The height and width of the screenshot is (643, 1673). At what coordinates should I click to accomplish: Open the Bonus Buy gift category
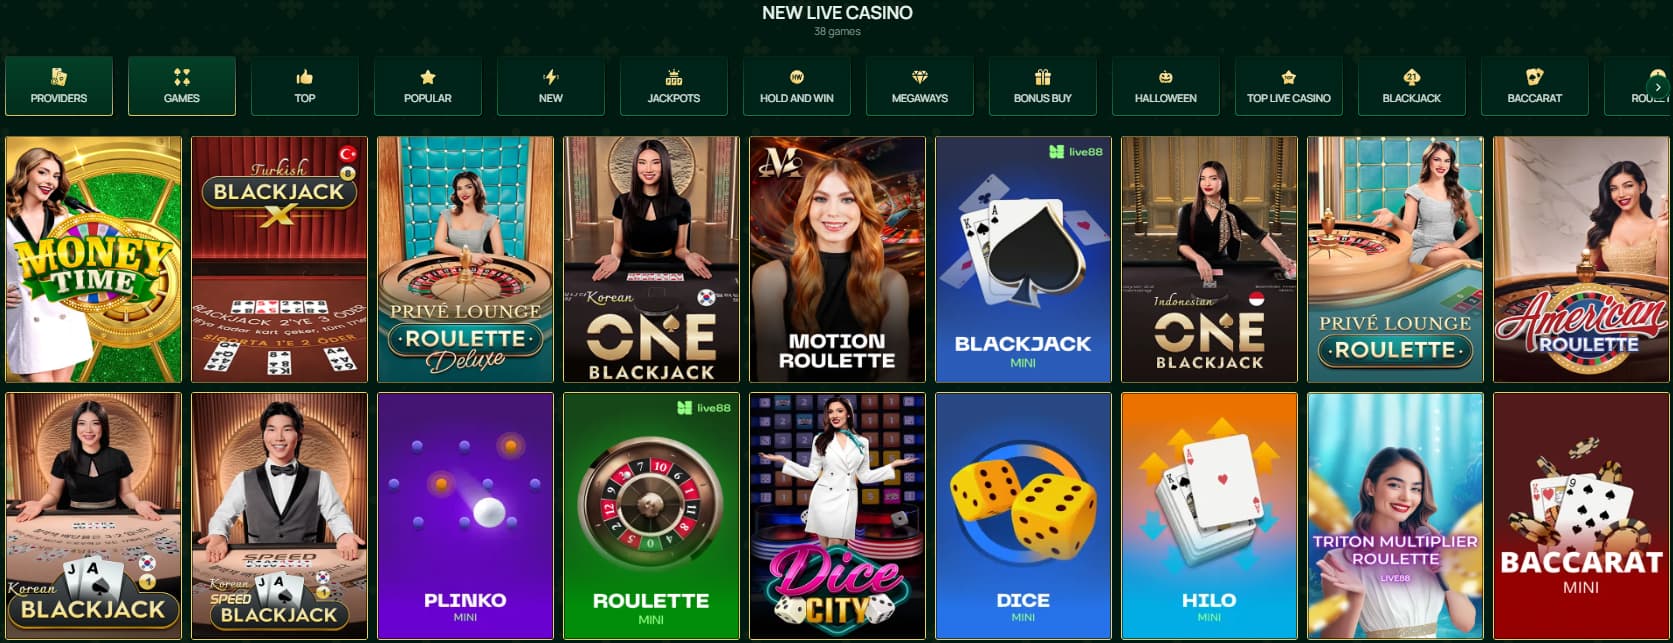pyautogui.click(x=1043, y=86)
